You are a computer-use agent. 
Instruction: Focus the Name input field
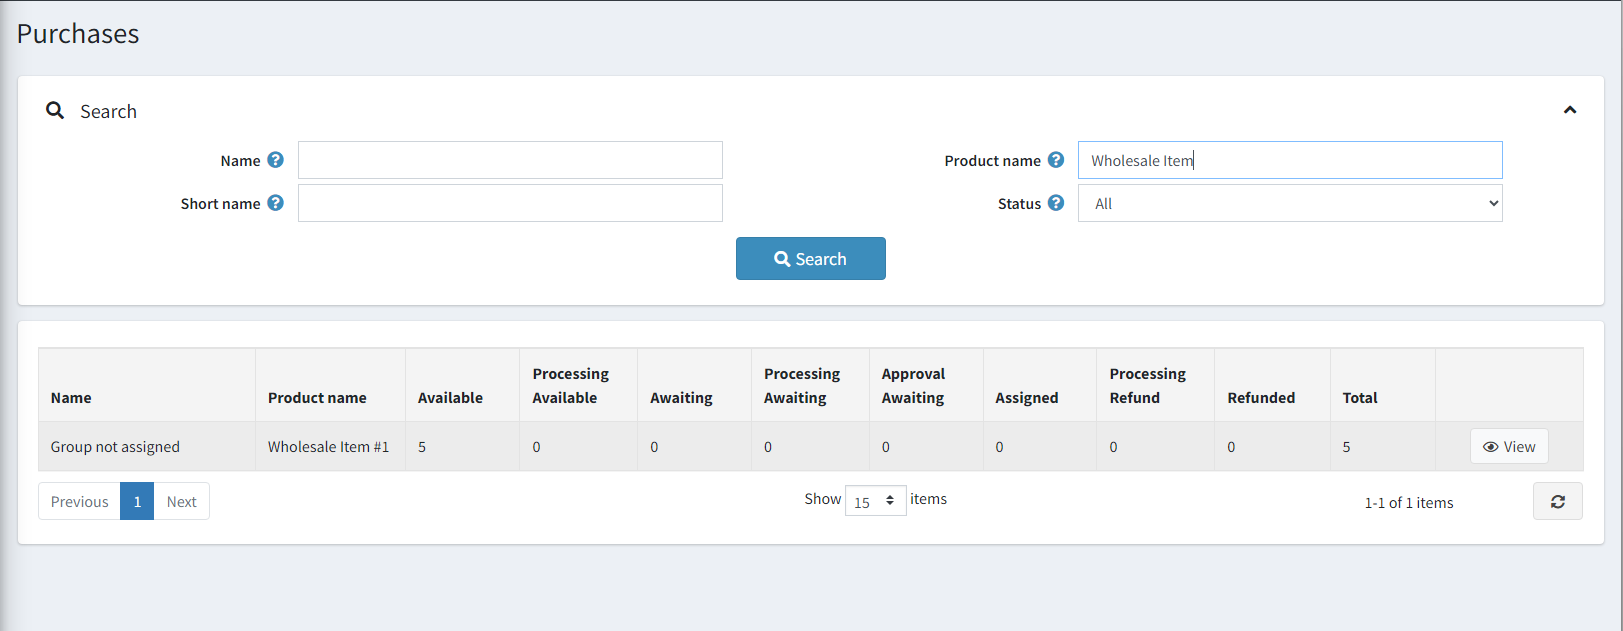tap(510, 160)
